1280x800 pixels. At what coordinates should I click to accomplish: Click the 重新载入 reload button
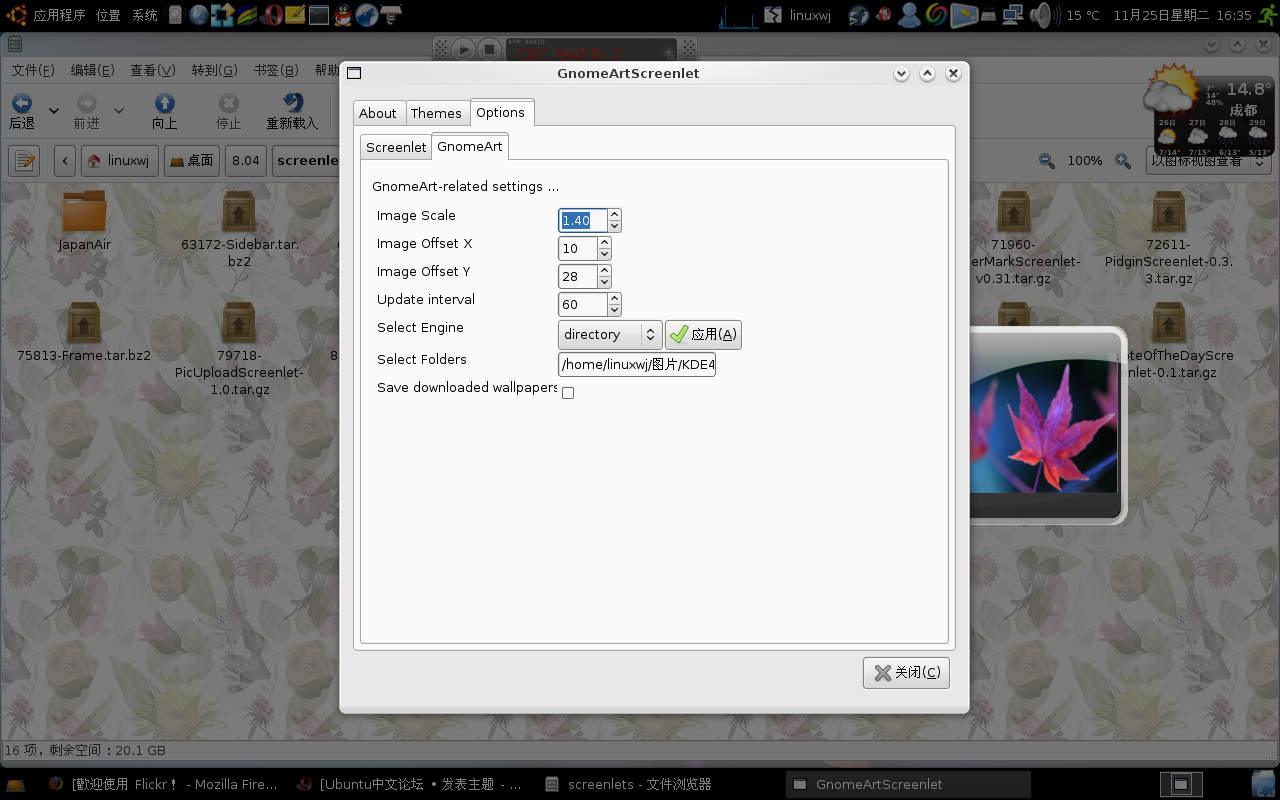[292, 111]
